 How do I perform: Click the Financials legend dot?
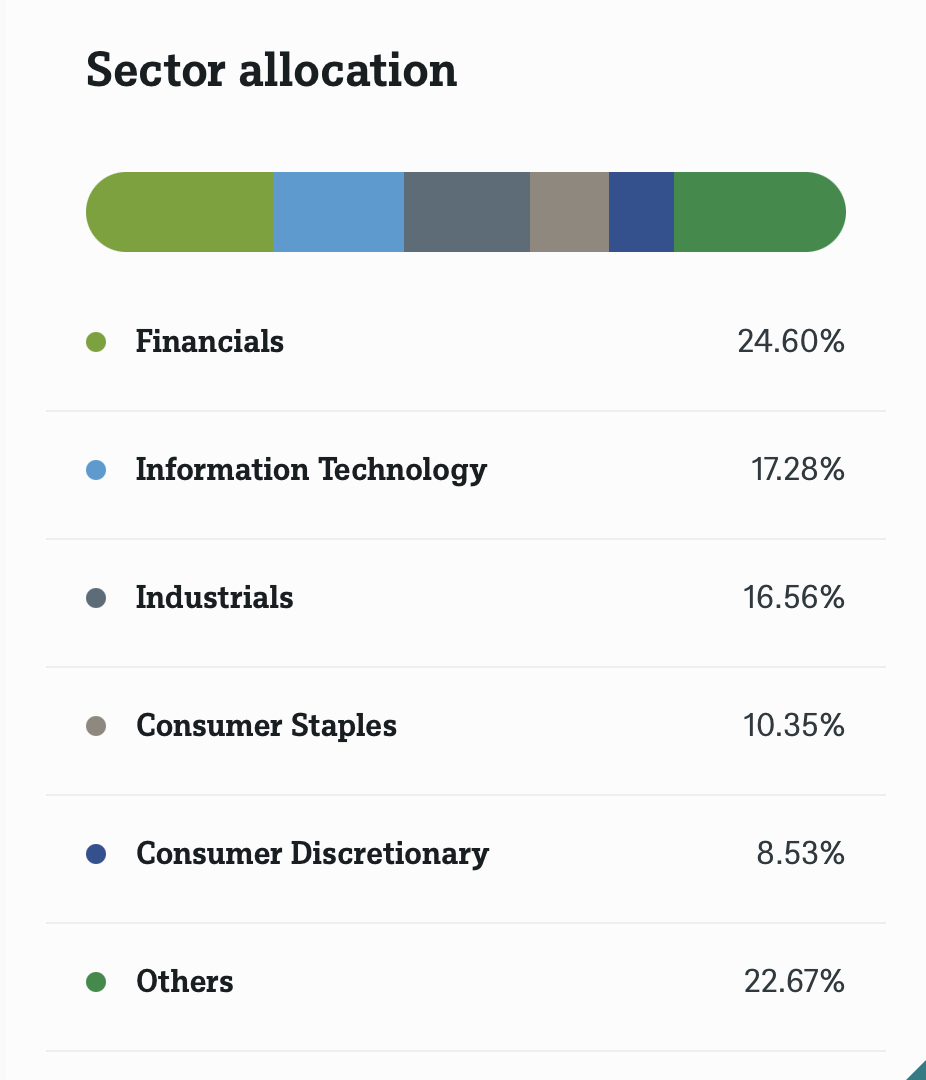[96, 342]
